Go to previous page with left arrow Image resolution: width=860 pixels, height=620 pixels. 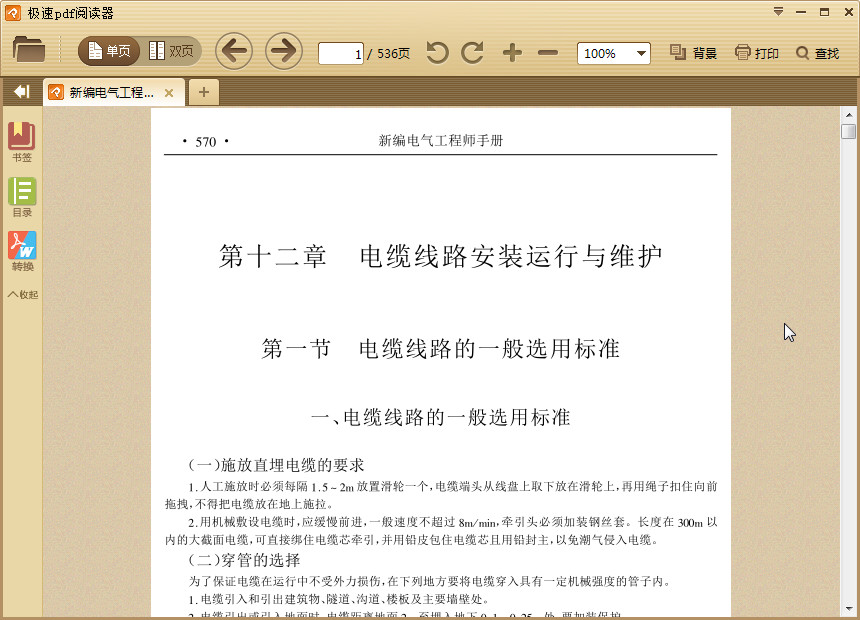(234, 52)
